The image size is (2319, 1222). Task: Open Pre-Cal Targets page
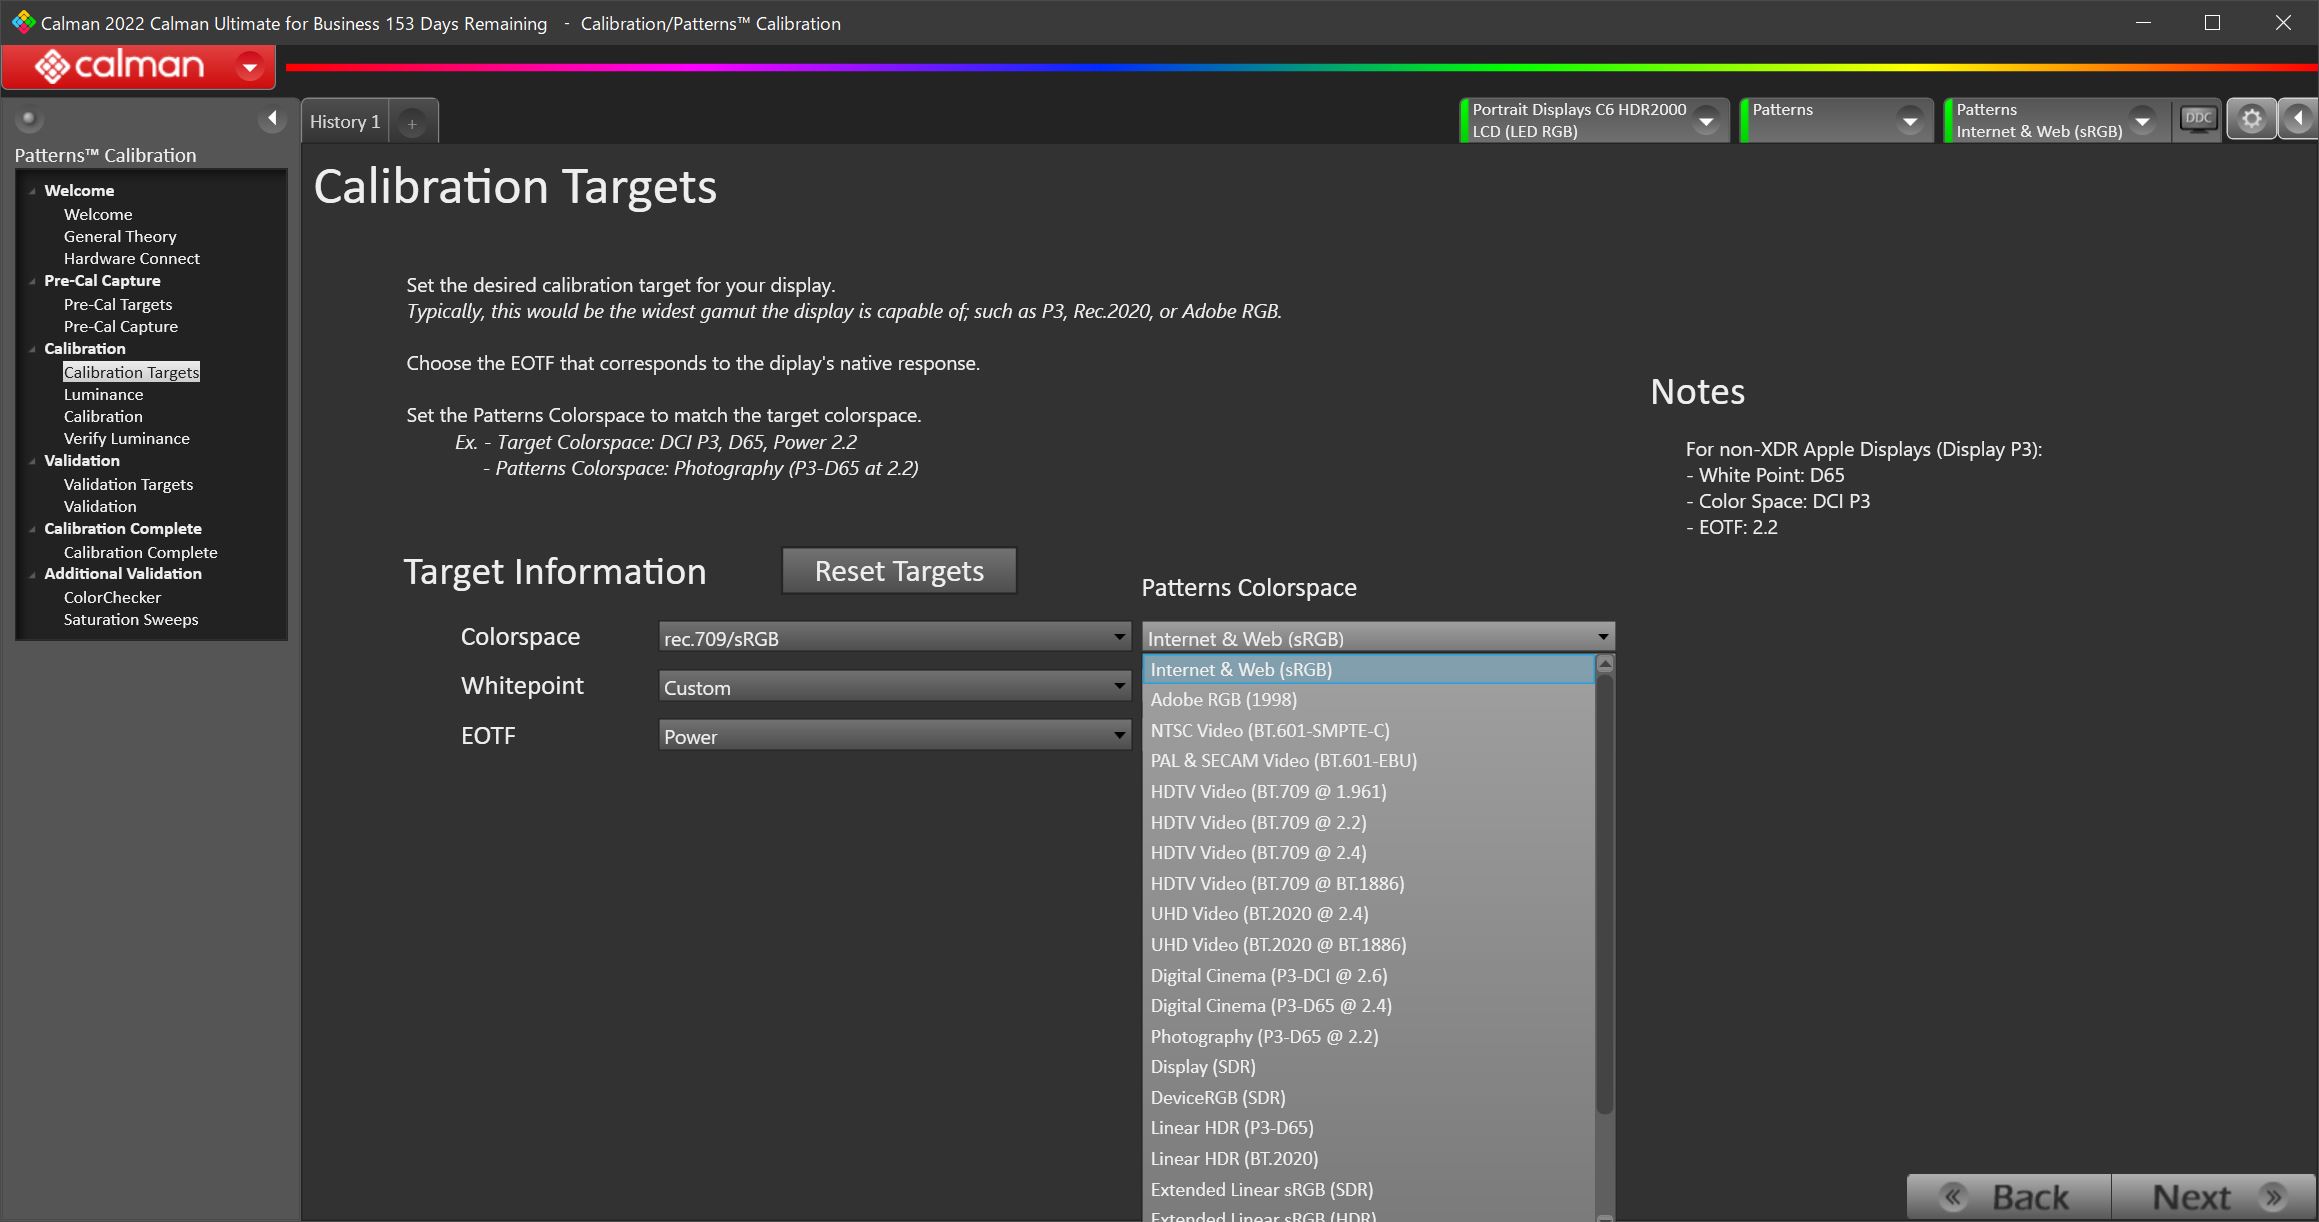118,304
